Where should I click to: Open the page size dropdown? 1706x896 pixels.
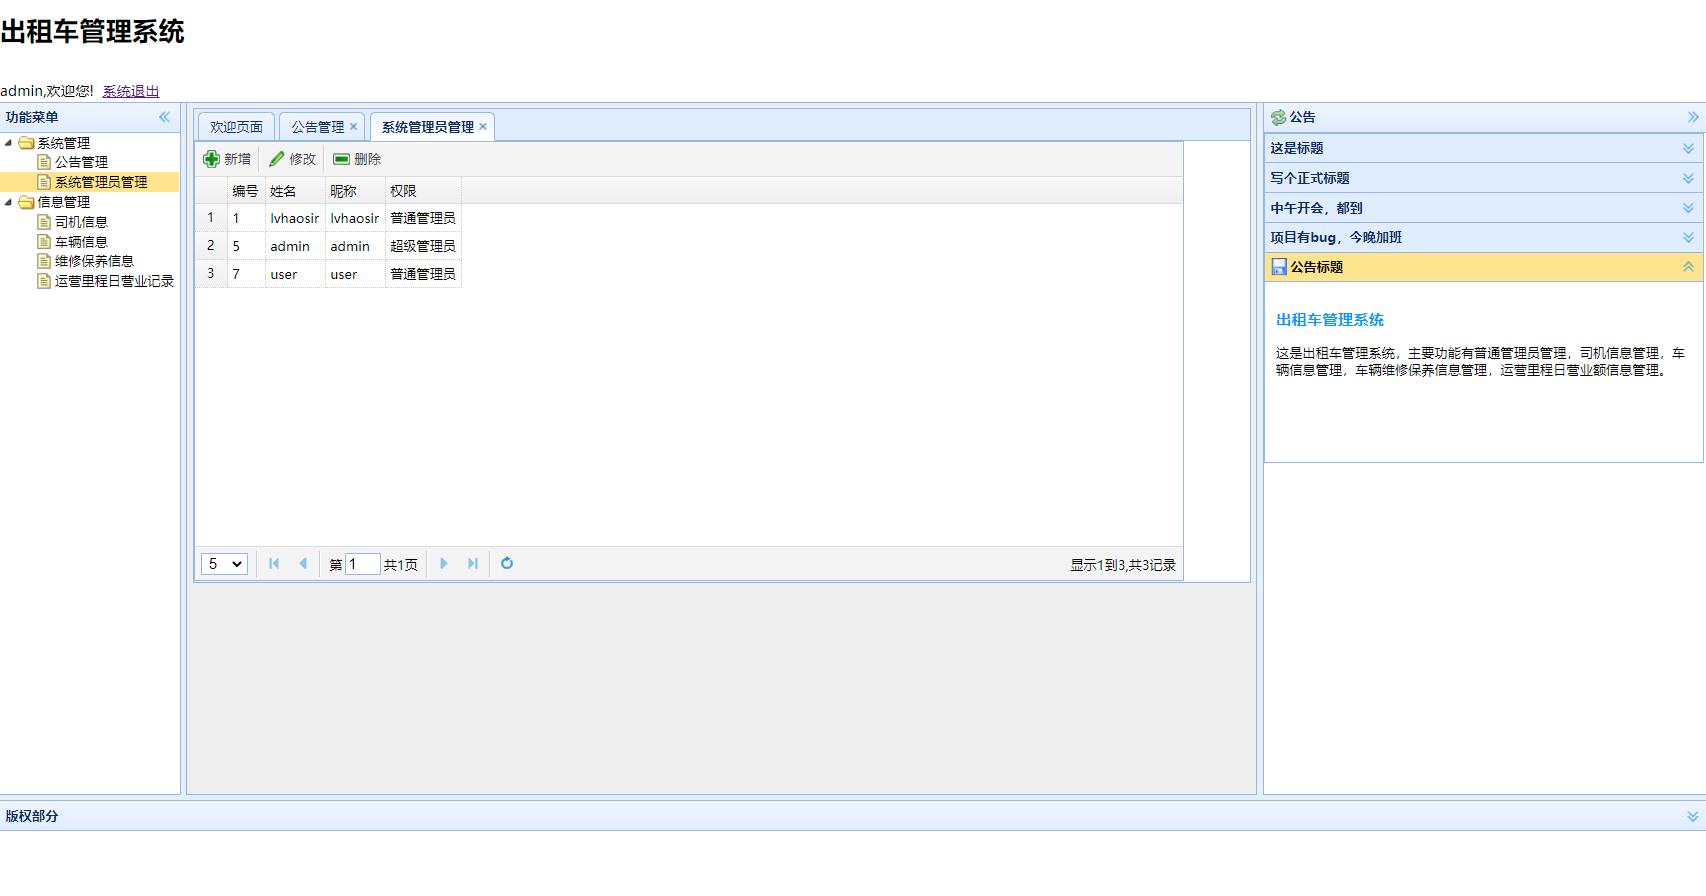click(x=224, y=564)
